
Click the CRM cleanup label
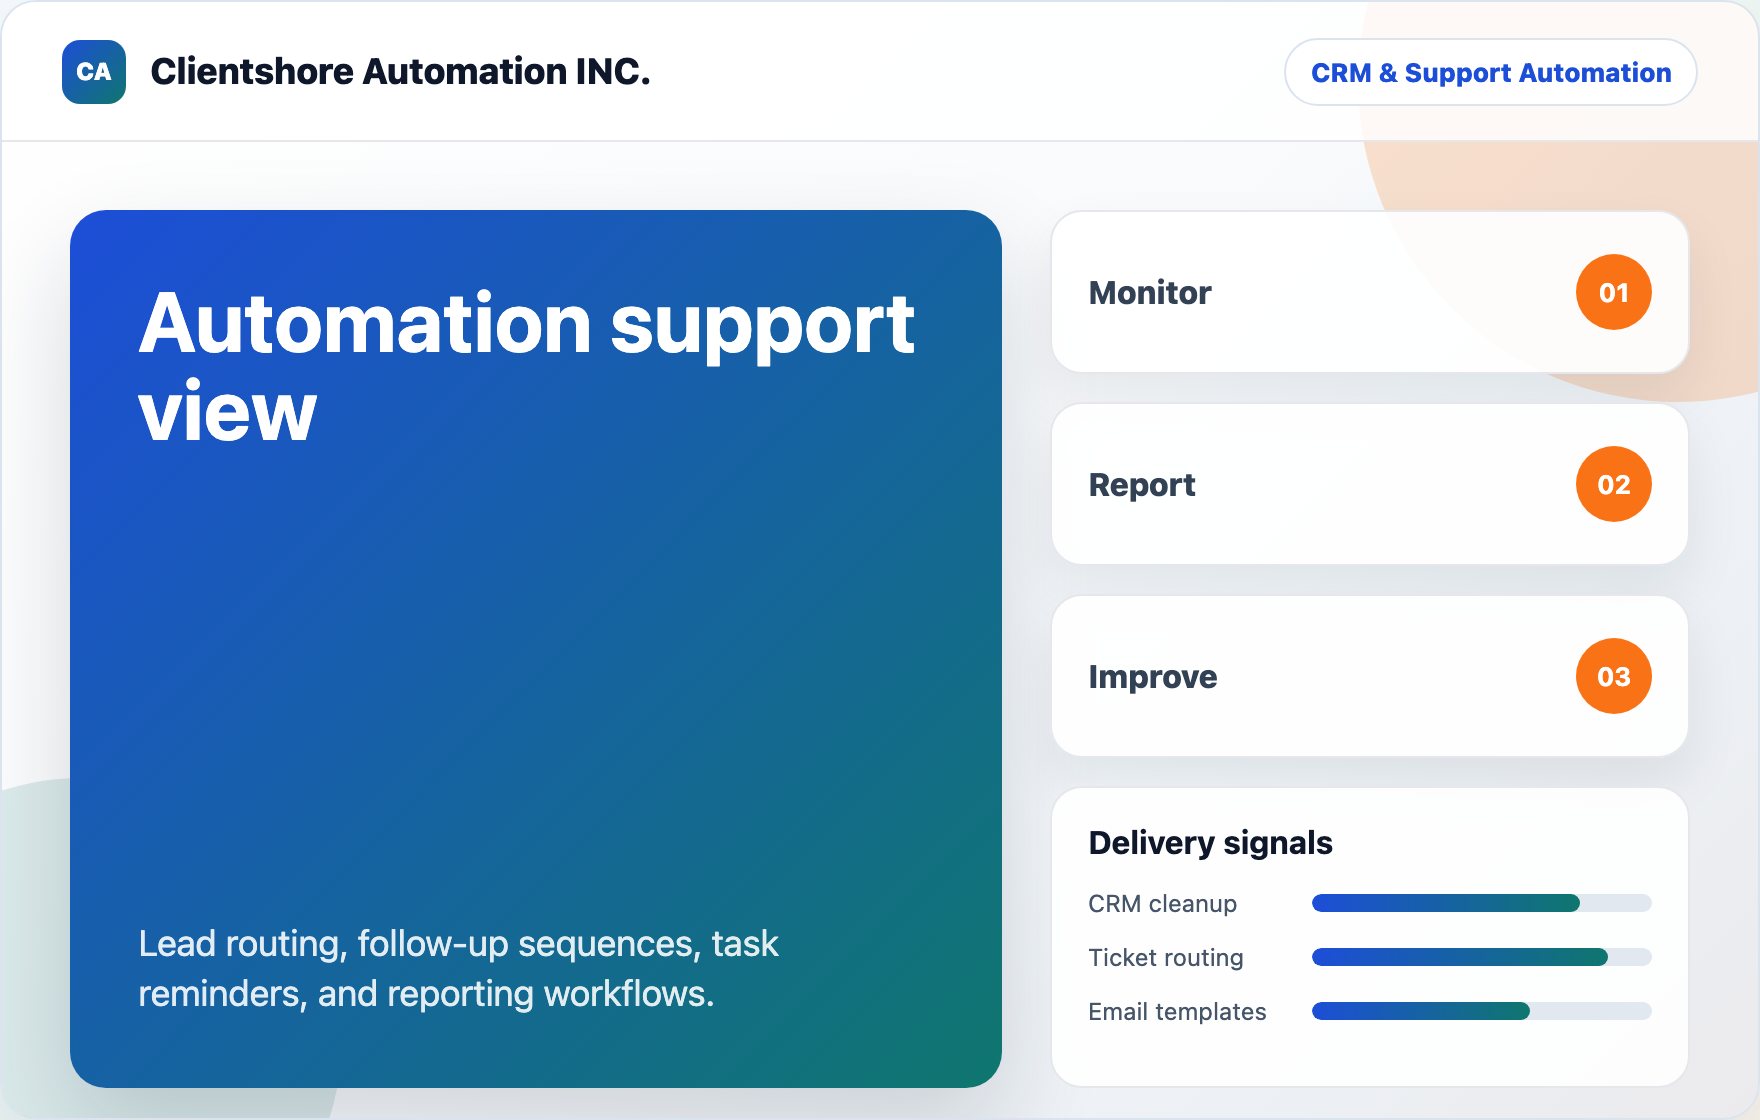pyautogui.click(x=1162, y=904)
